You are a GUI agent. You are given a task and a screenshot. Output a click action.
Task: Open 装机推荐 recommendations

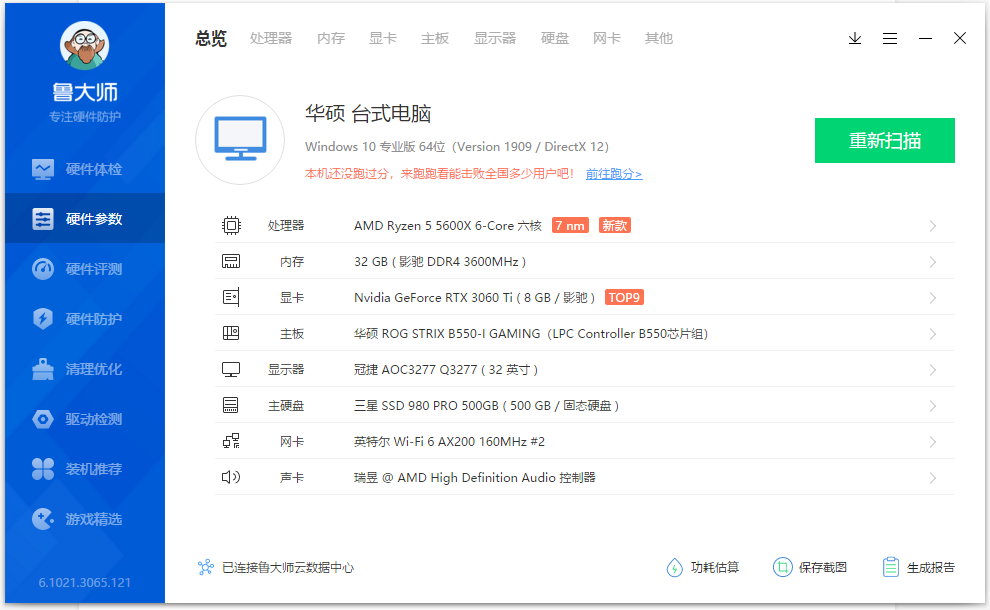click(85, 469)
